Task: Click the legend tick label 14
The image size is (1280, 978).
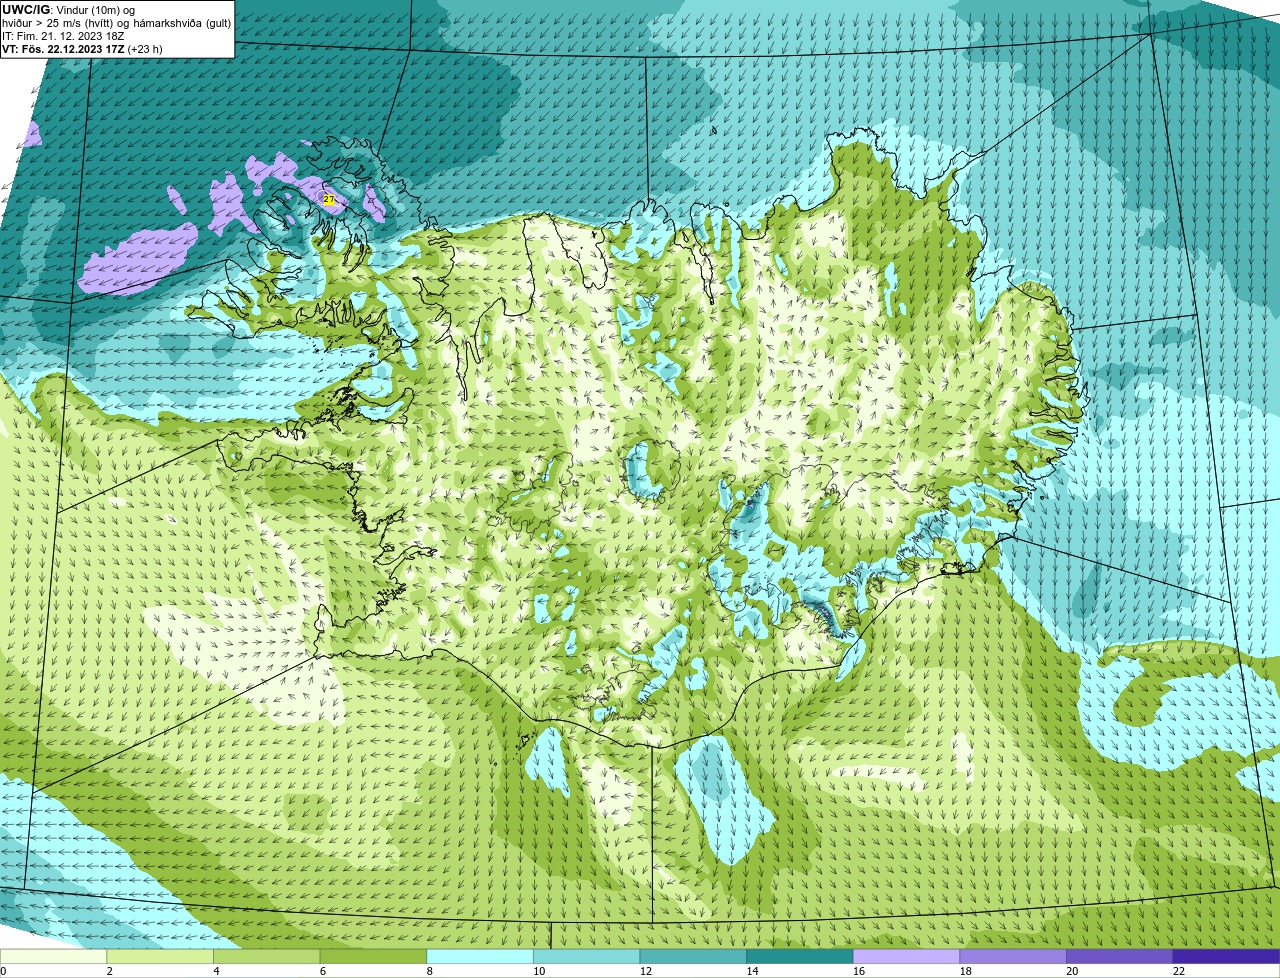Action: tap(752, 971)
